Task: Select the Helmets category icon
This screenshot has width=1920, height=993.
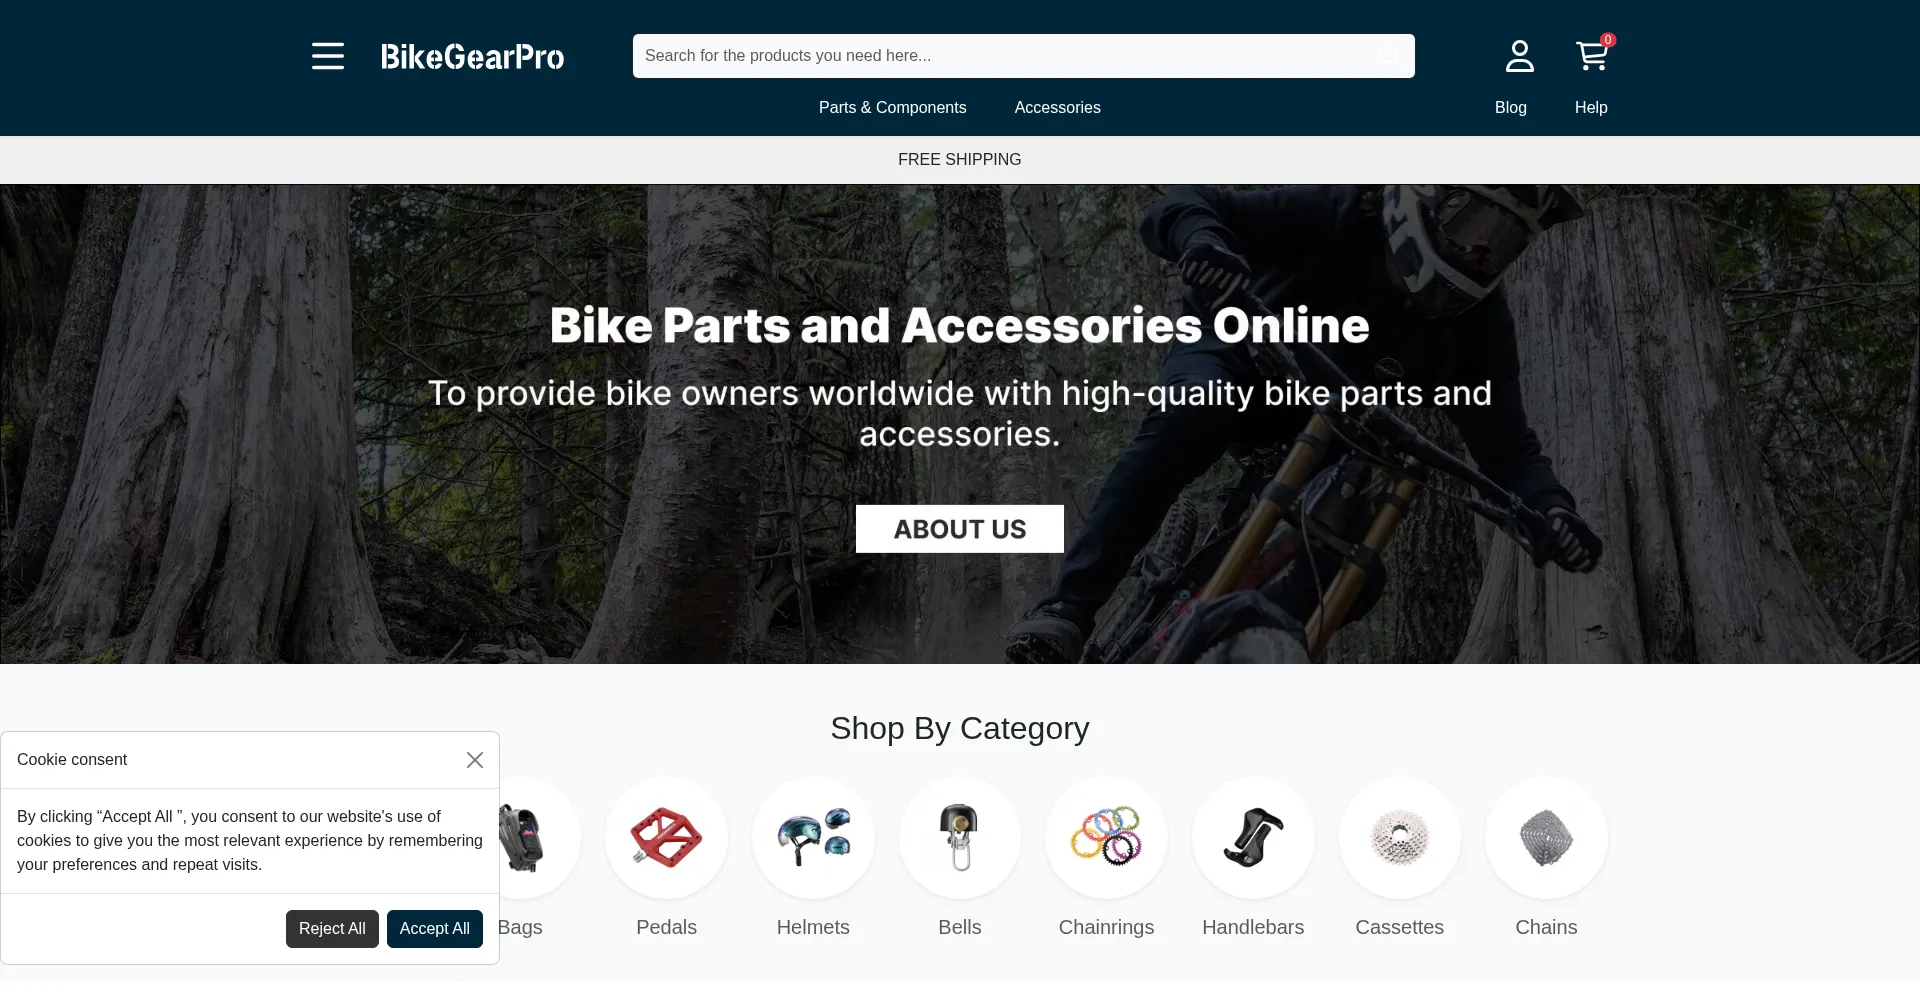Action: click(813, 838)
